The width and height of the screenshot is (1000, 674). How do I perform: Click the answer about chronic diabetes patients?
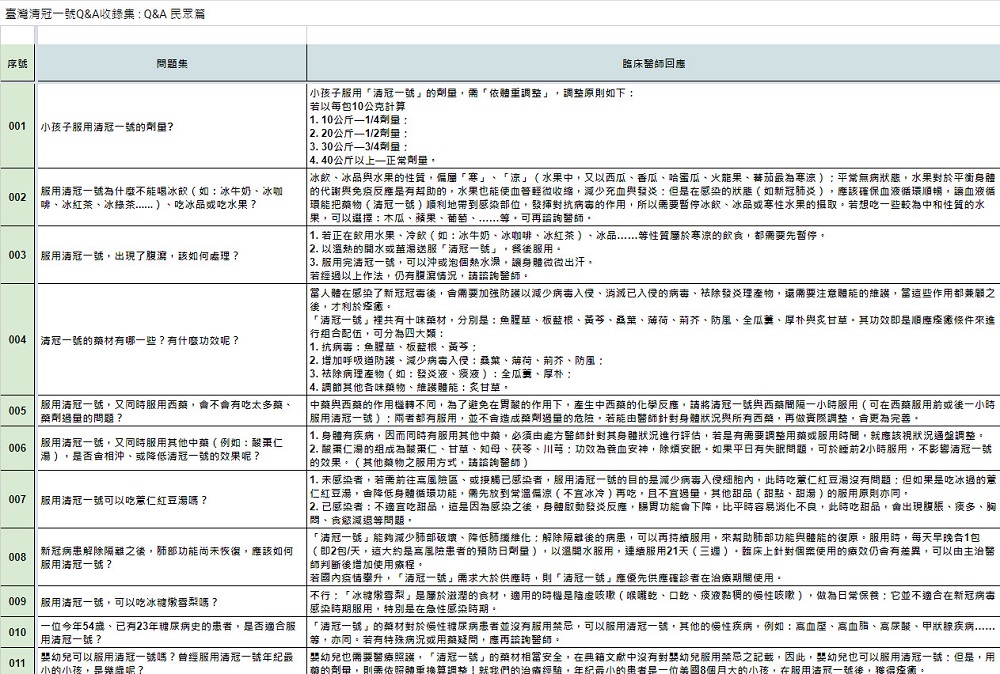[653, 633]
